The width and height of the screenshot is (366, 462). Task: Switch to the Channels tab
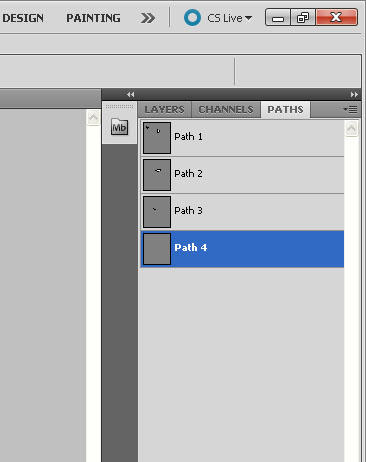[x=226, y=110]
